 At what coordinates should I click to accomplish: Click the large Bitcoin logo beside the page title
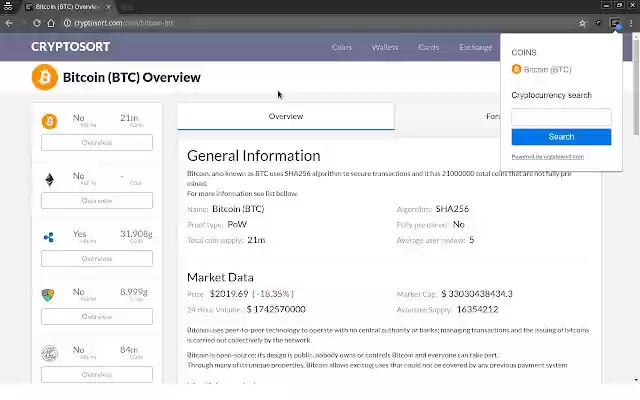point(44,77)
